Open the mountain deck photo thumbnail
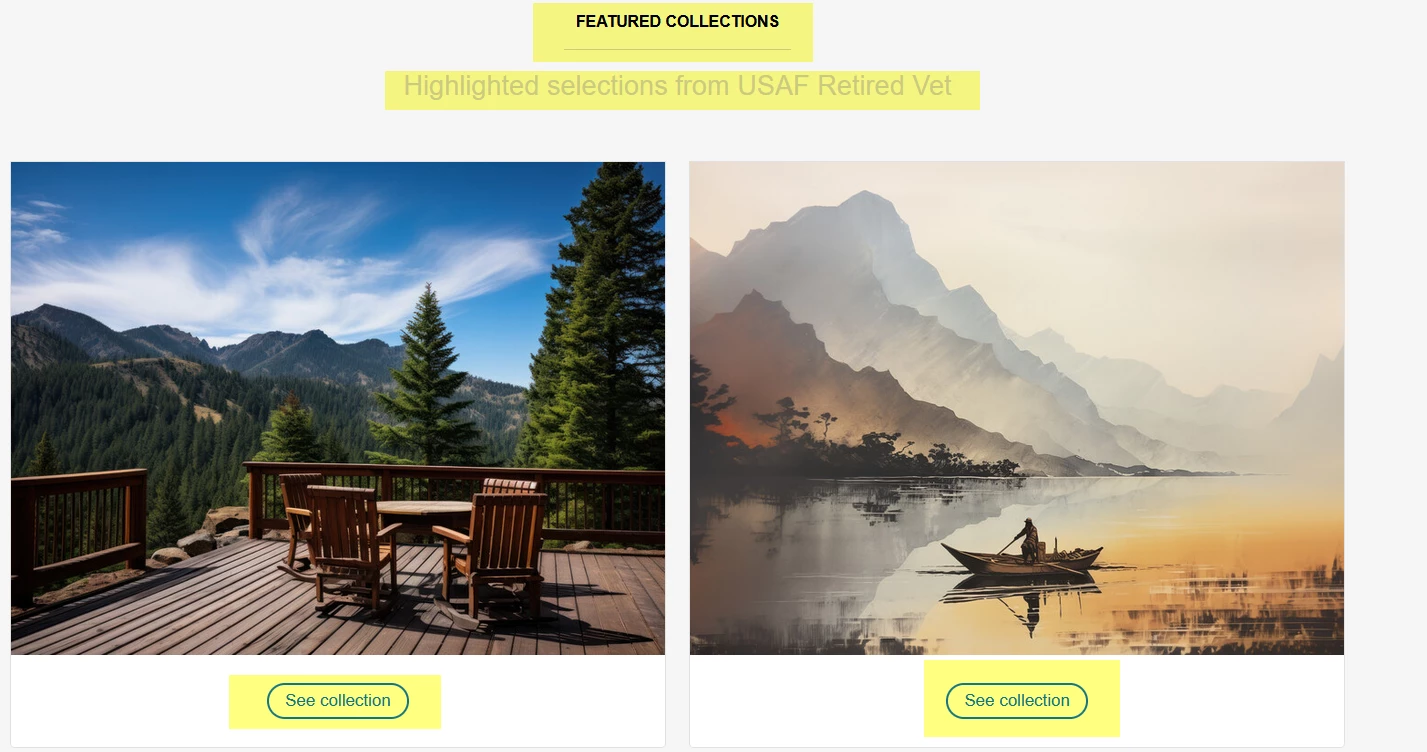 click(338, 408)
